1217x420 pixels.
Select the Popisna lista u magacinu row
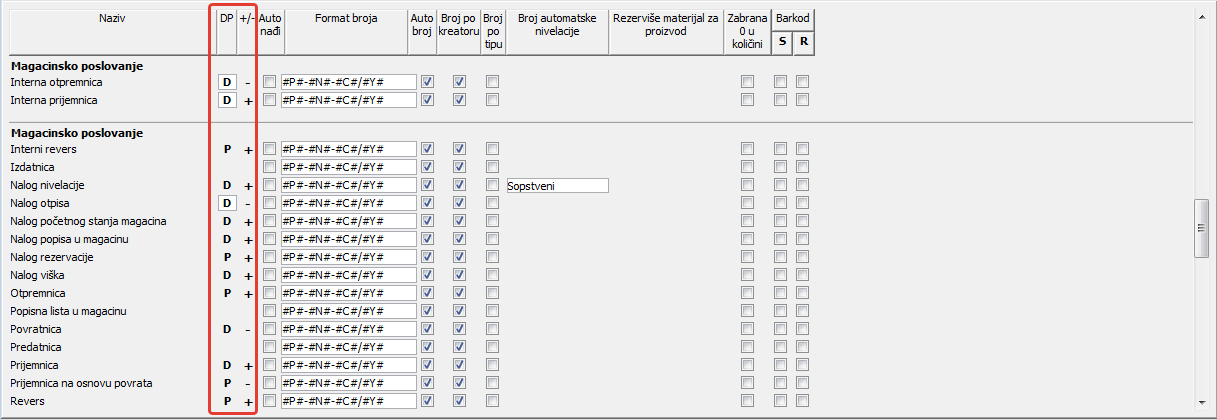[68, 311]
